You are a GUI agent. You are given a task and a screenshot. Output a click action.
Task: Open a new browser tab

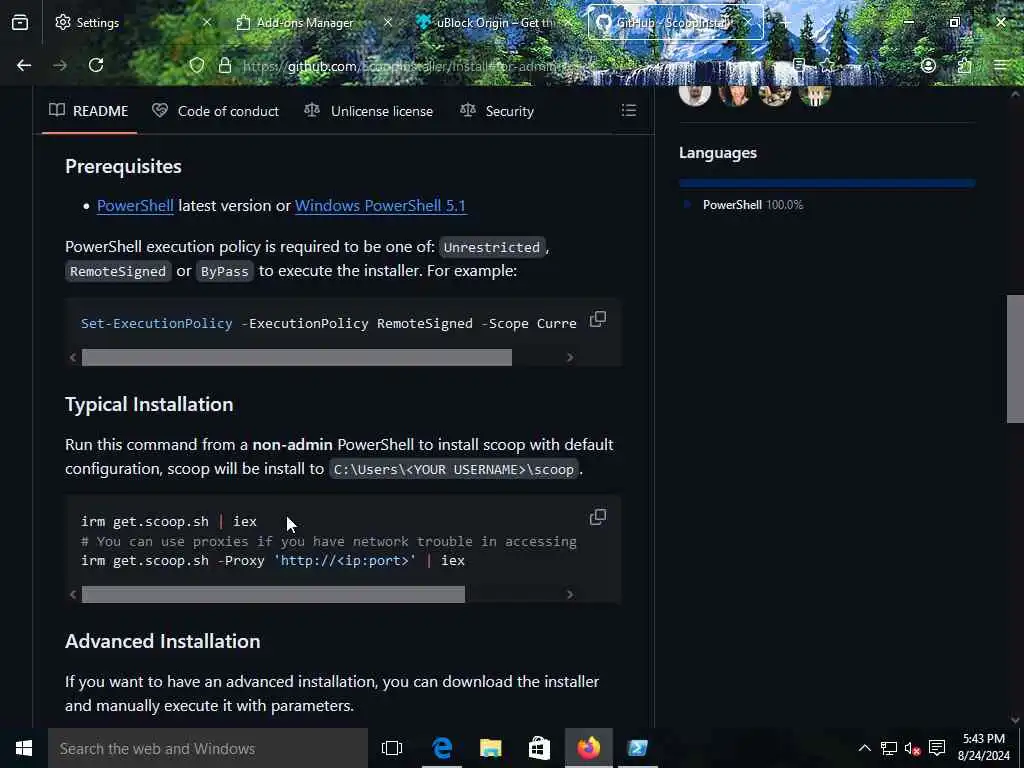(x=786, y=23)
